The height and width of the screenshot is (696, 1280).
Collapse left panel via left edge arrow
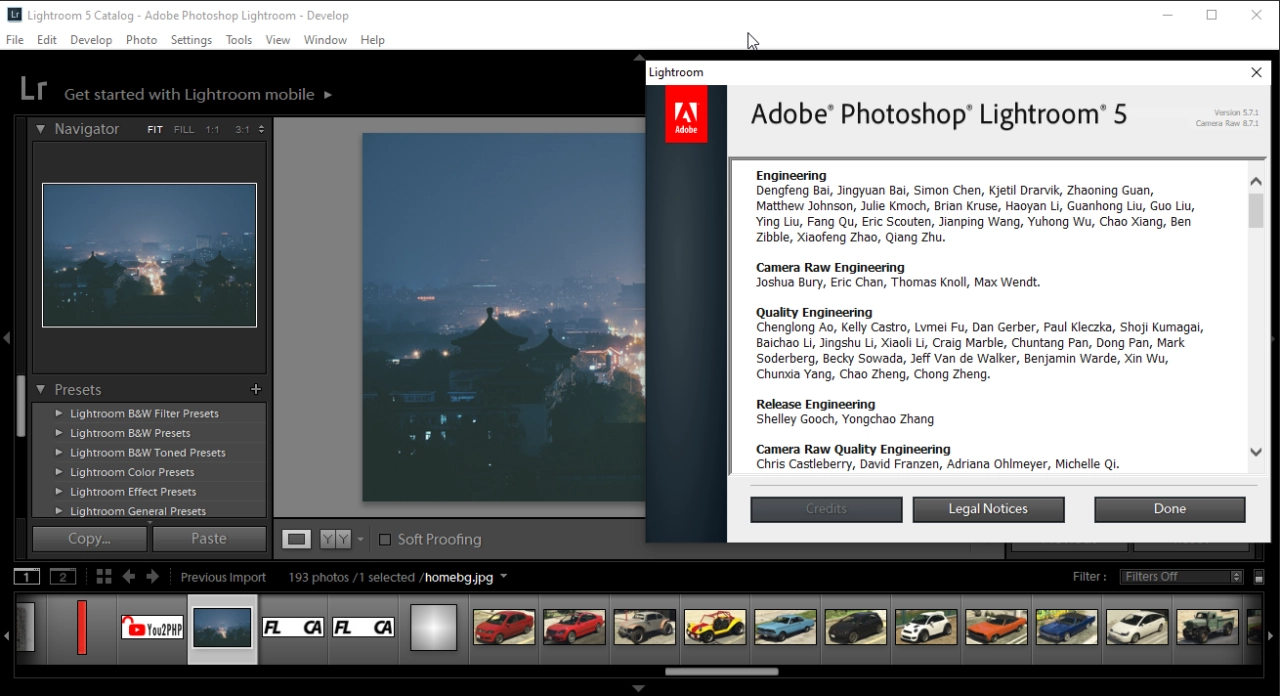[x=6, y=339]
